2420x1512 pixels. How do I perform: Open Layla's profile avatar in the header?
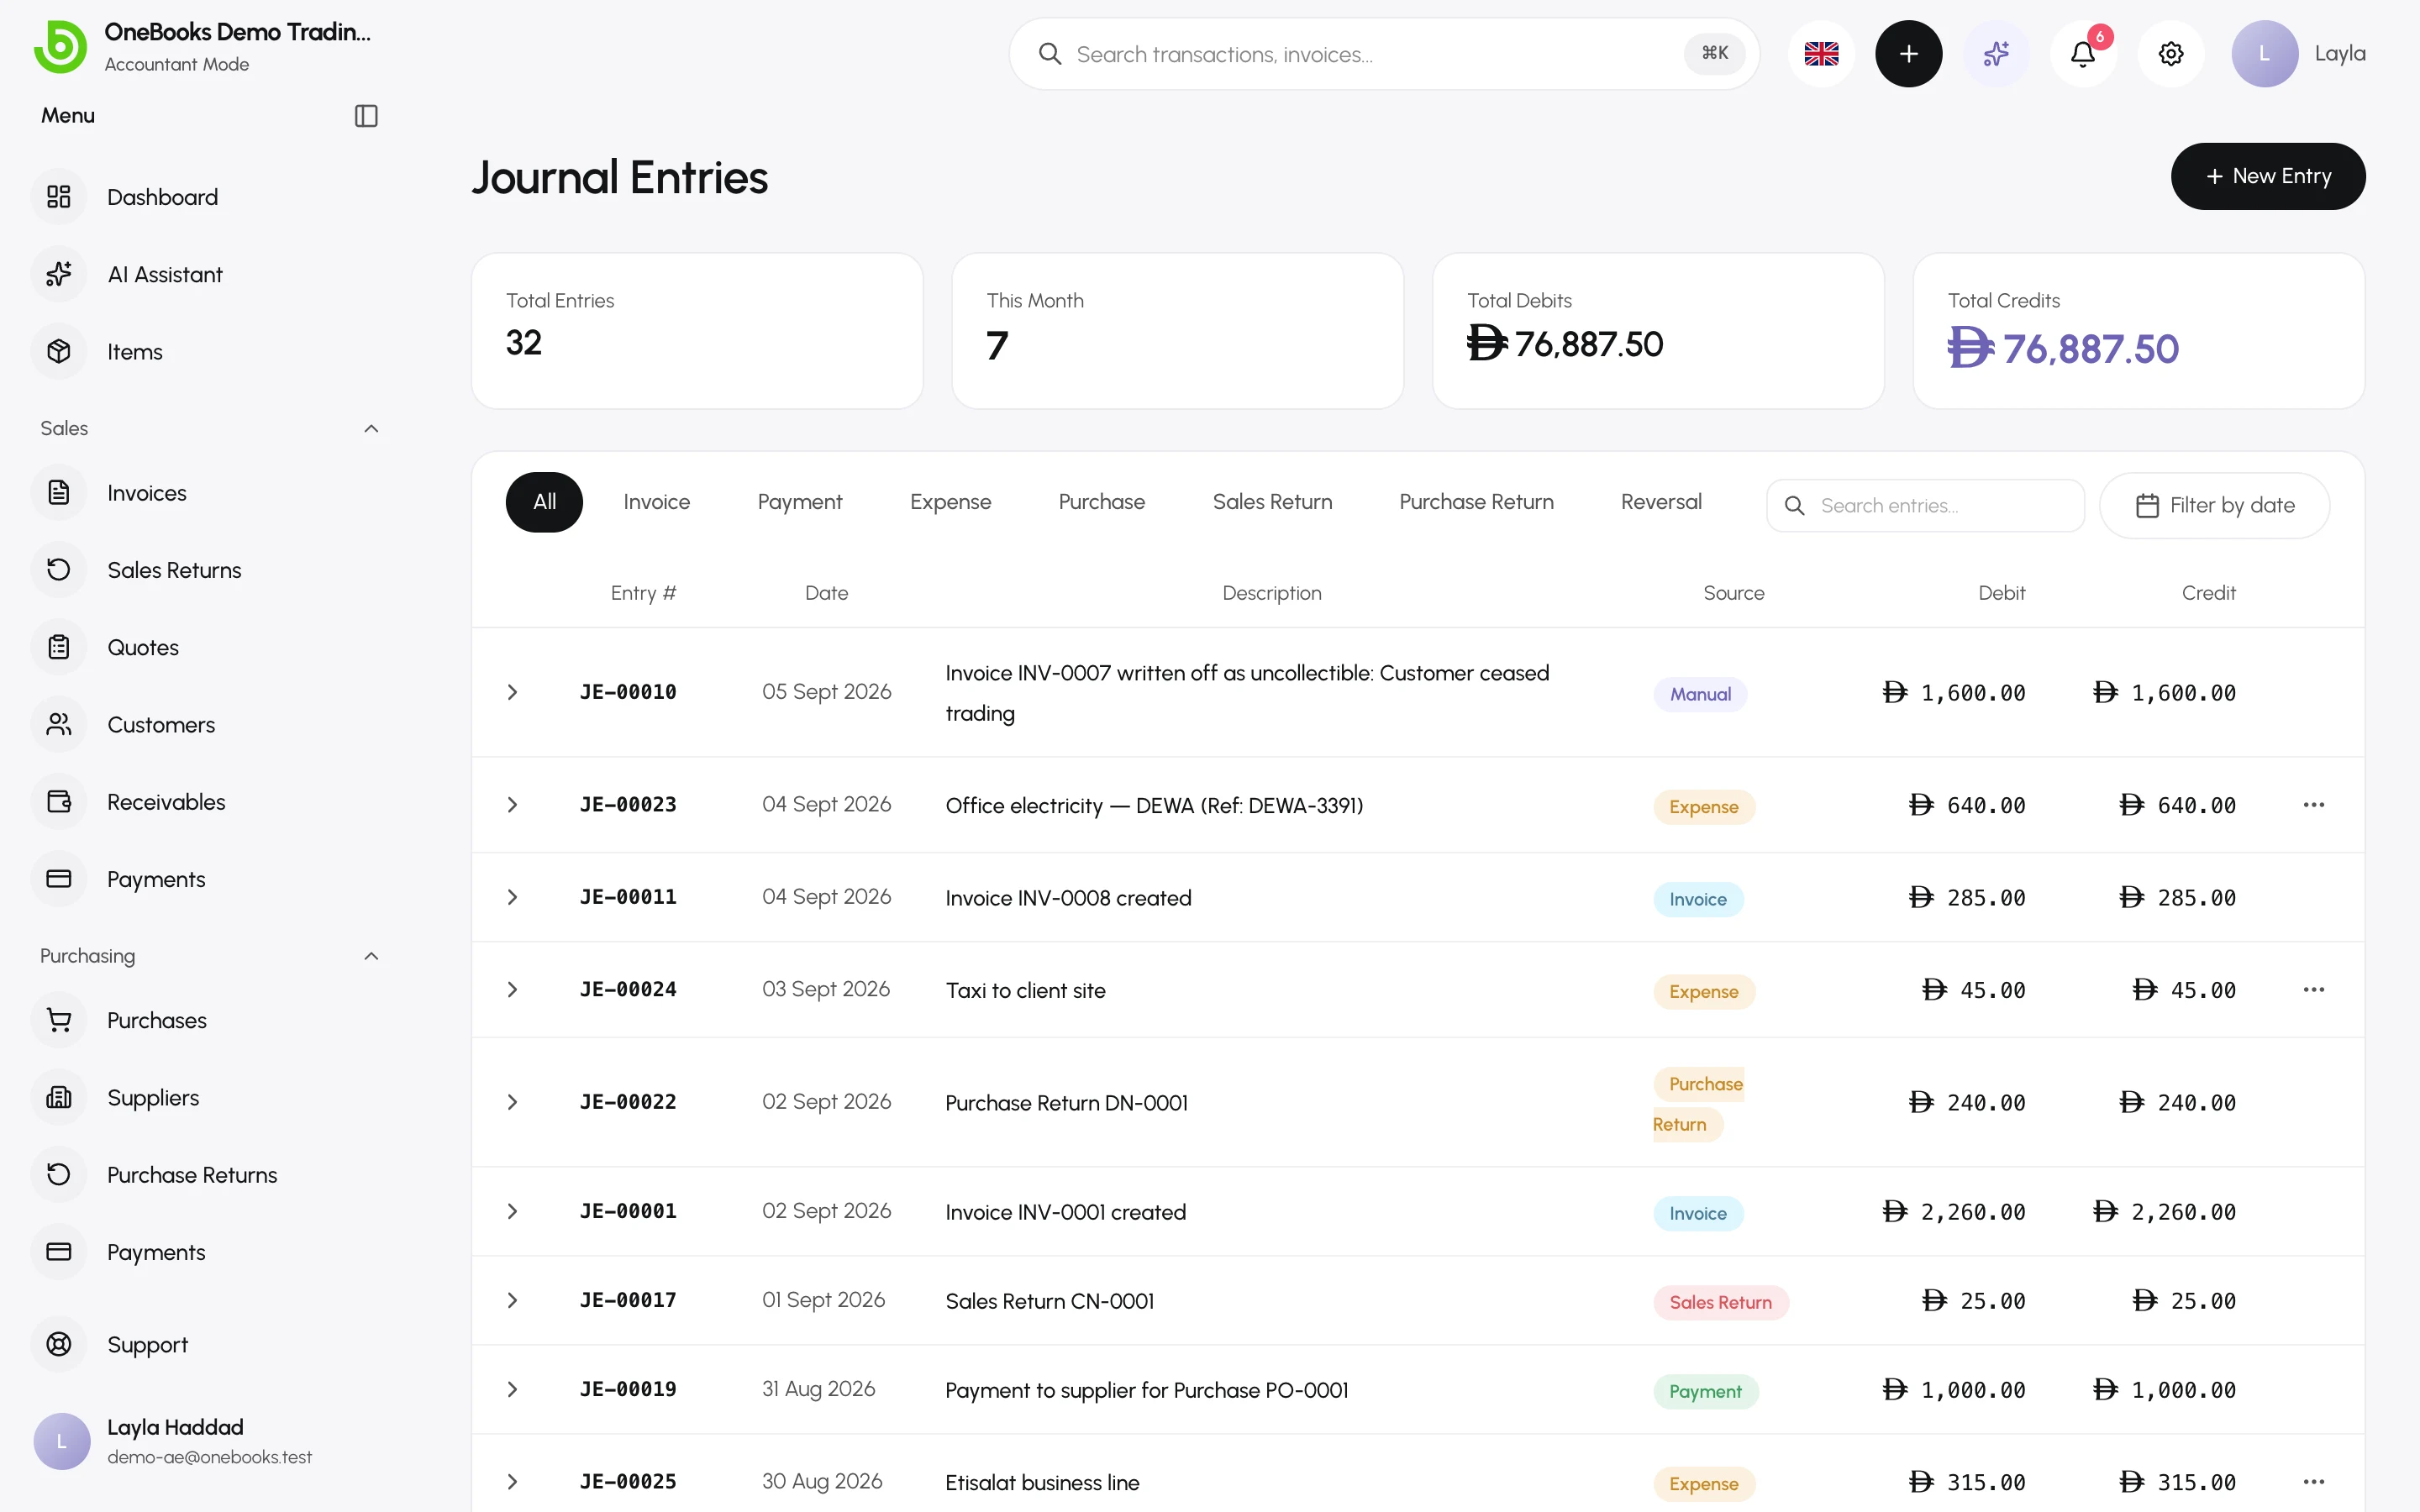(2264, 54)
